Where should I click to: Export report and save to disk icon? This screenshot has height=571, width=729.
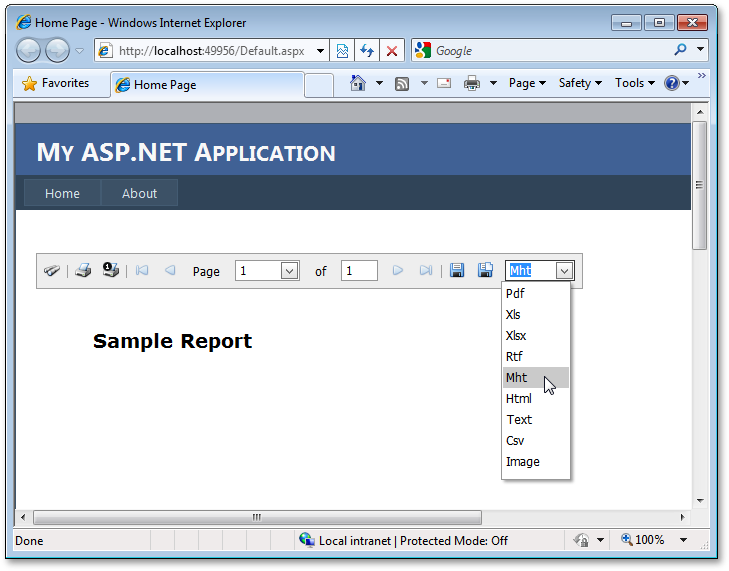(x=457, y=270)
